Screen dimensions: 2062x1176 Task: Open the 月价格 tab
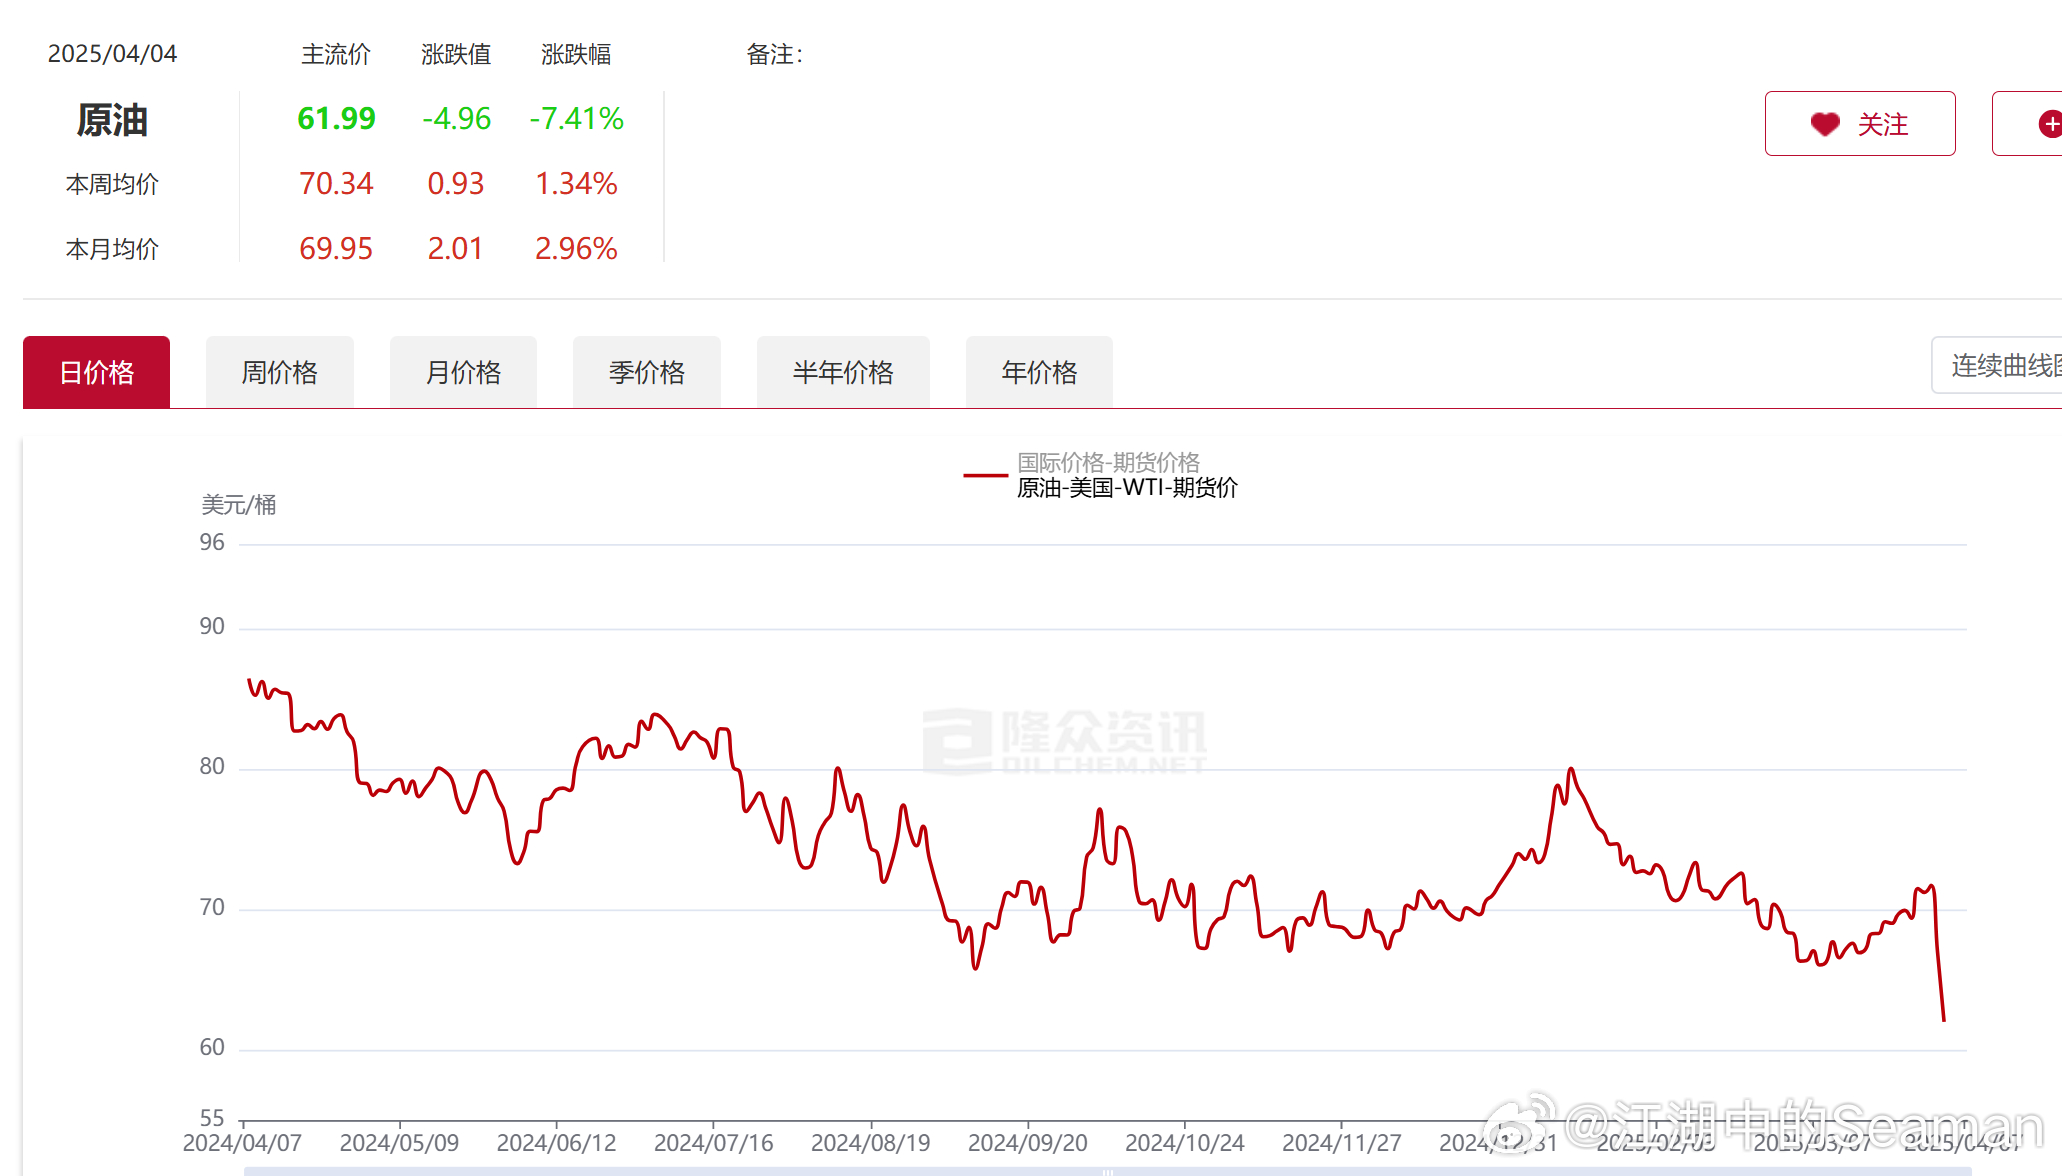click(463, 372)
